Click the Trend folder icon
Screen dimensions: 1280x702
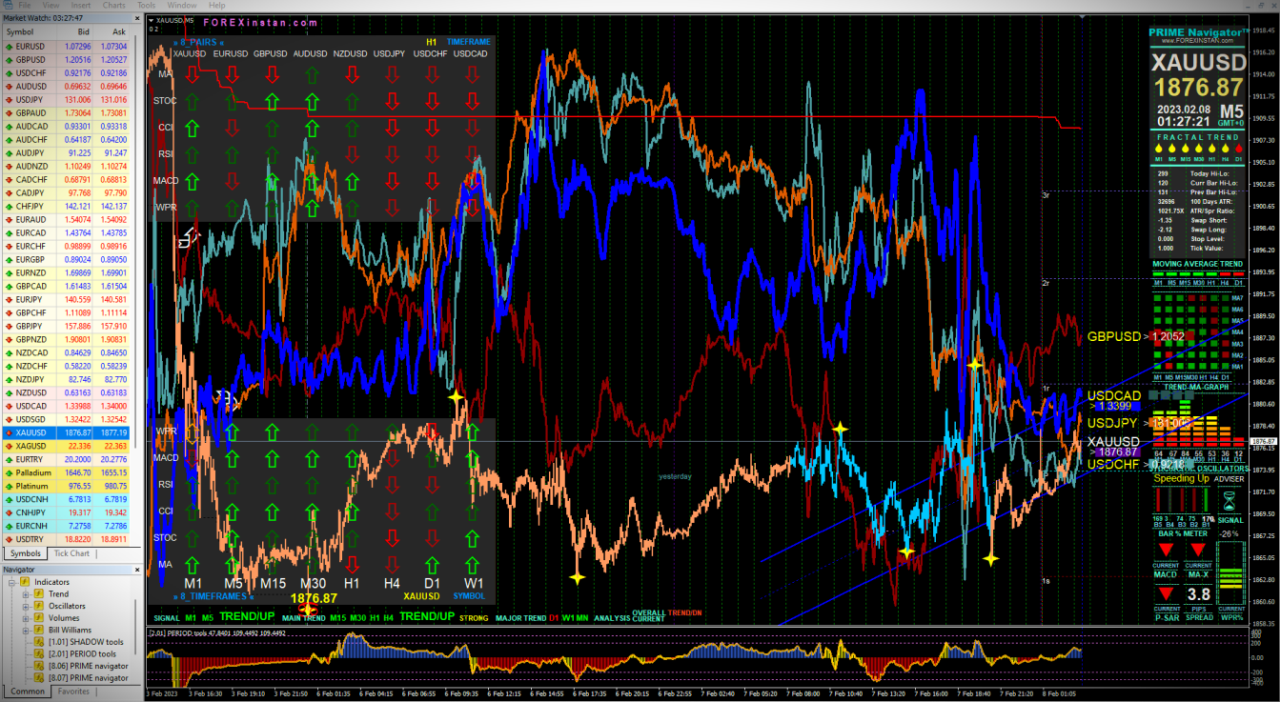pyautogui.click(x=39, y=593)
